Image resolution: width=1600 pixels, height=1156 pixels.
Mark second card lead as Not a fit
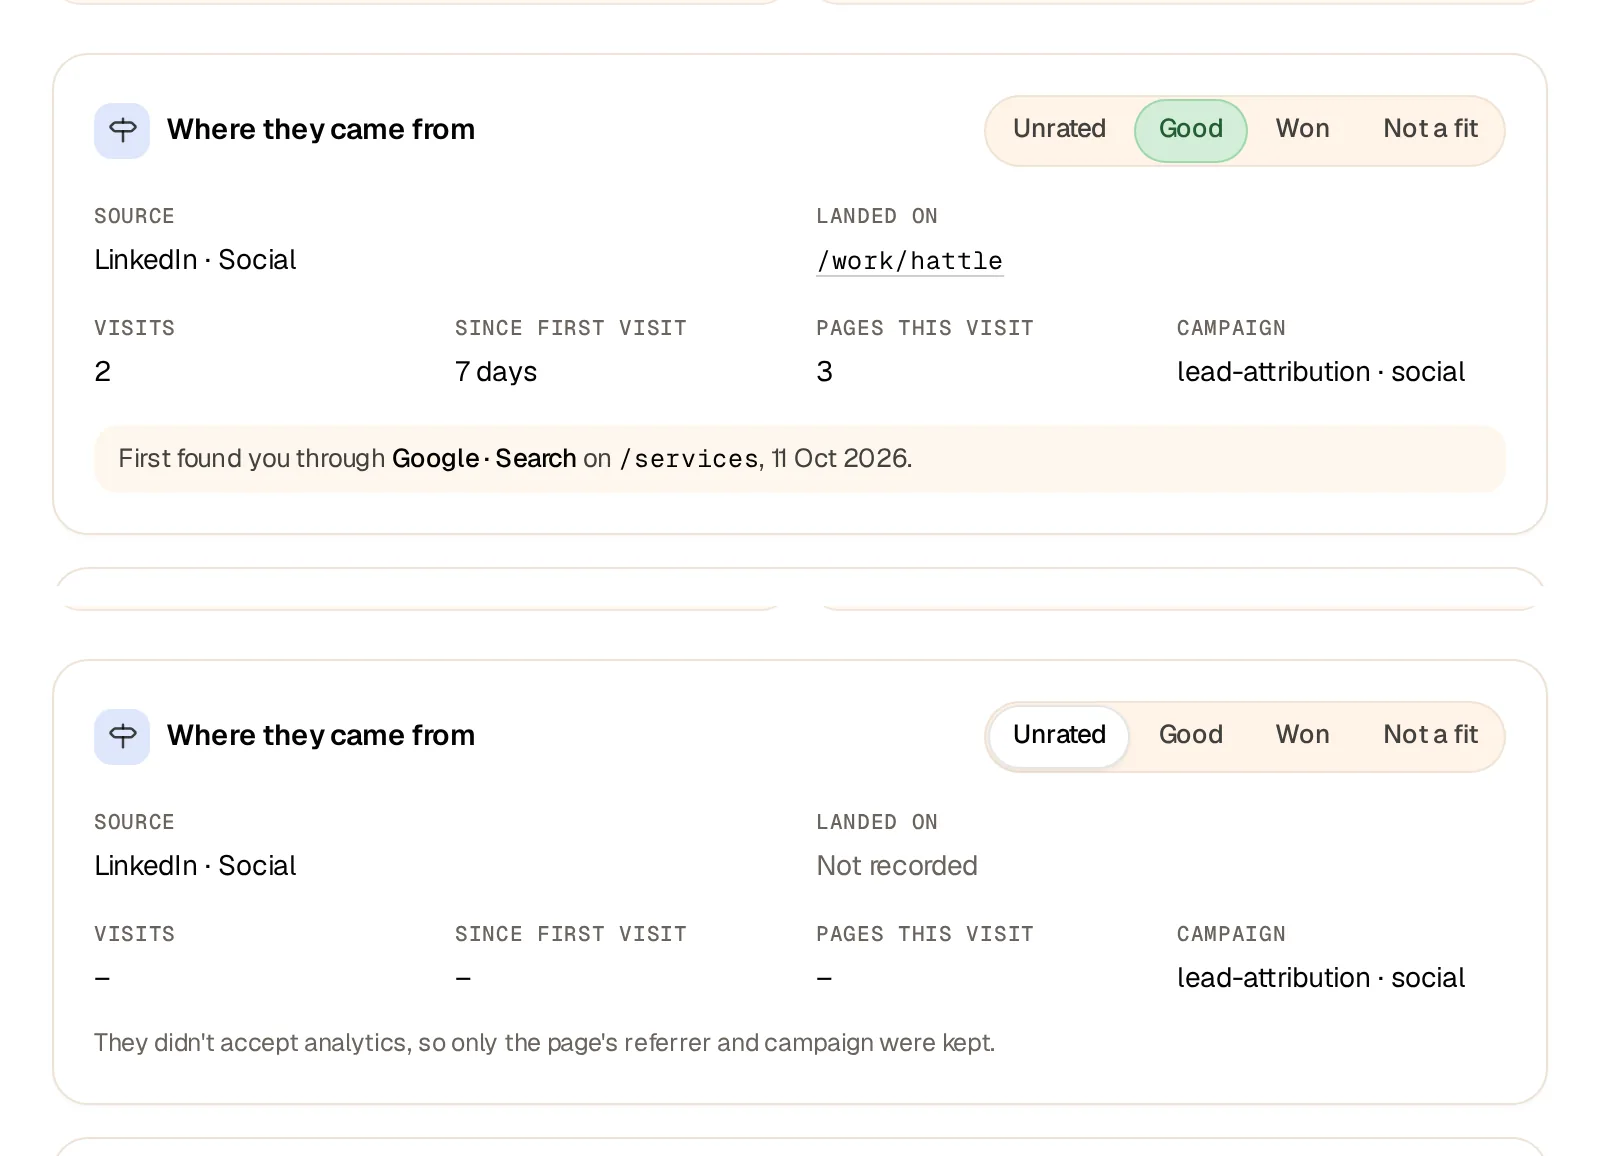pyautogui.click(x=1430, y=736)
